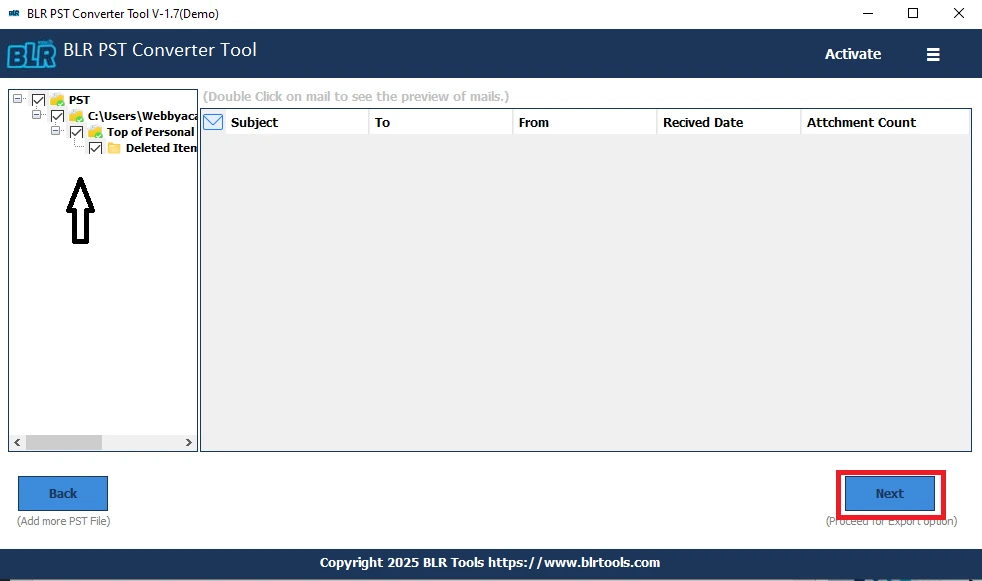
Task: Open the hamburger menu in the header
Action: click(x=932, y=55)
